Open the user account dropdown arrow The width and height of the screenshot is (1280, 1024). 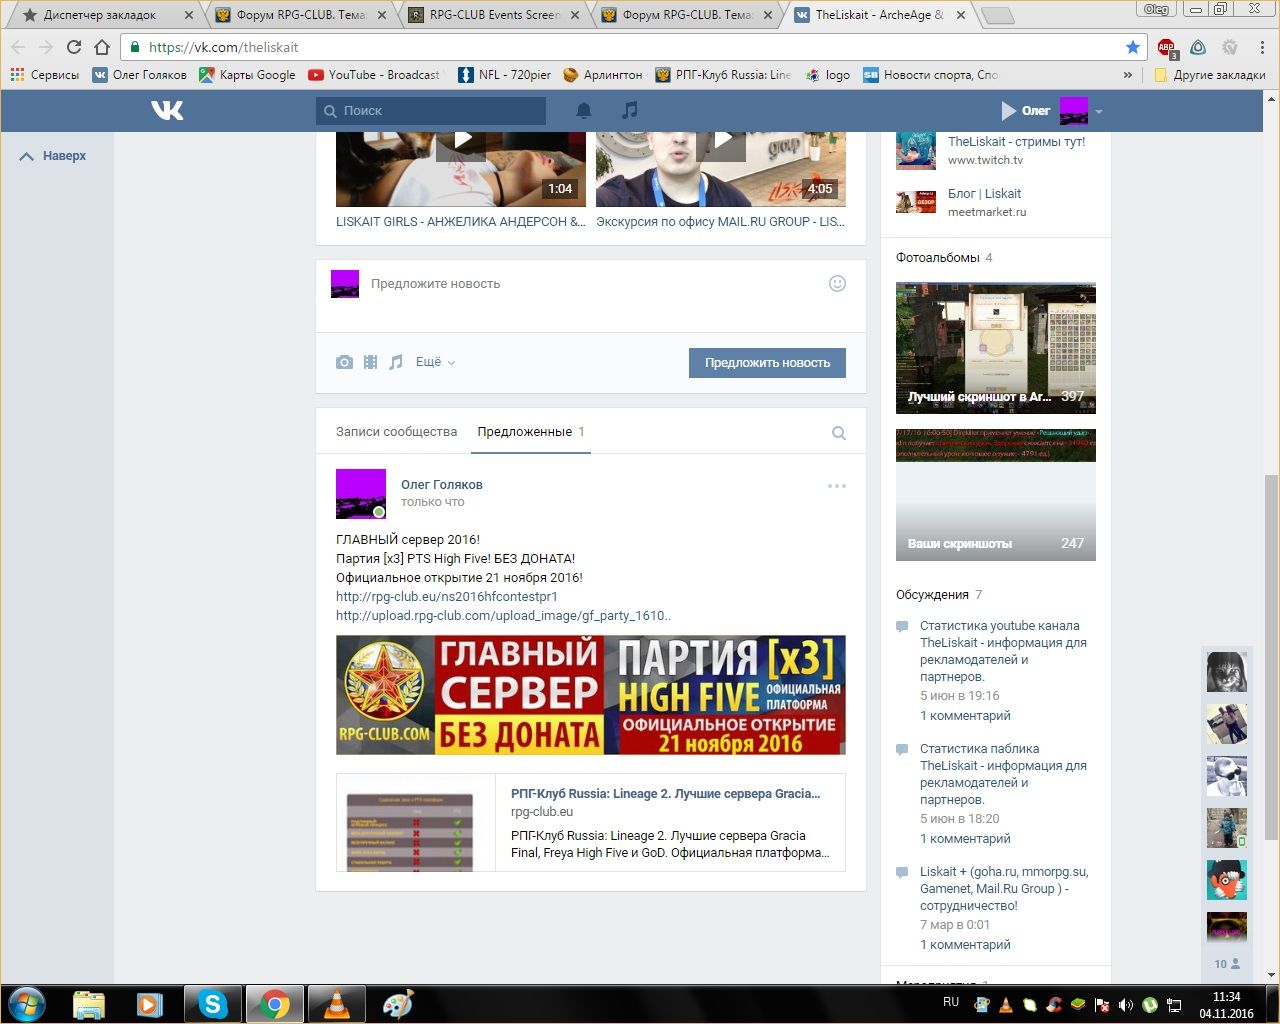click(x=1099, y=111)
